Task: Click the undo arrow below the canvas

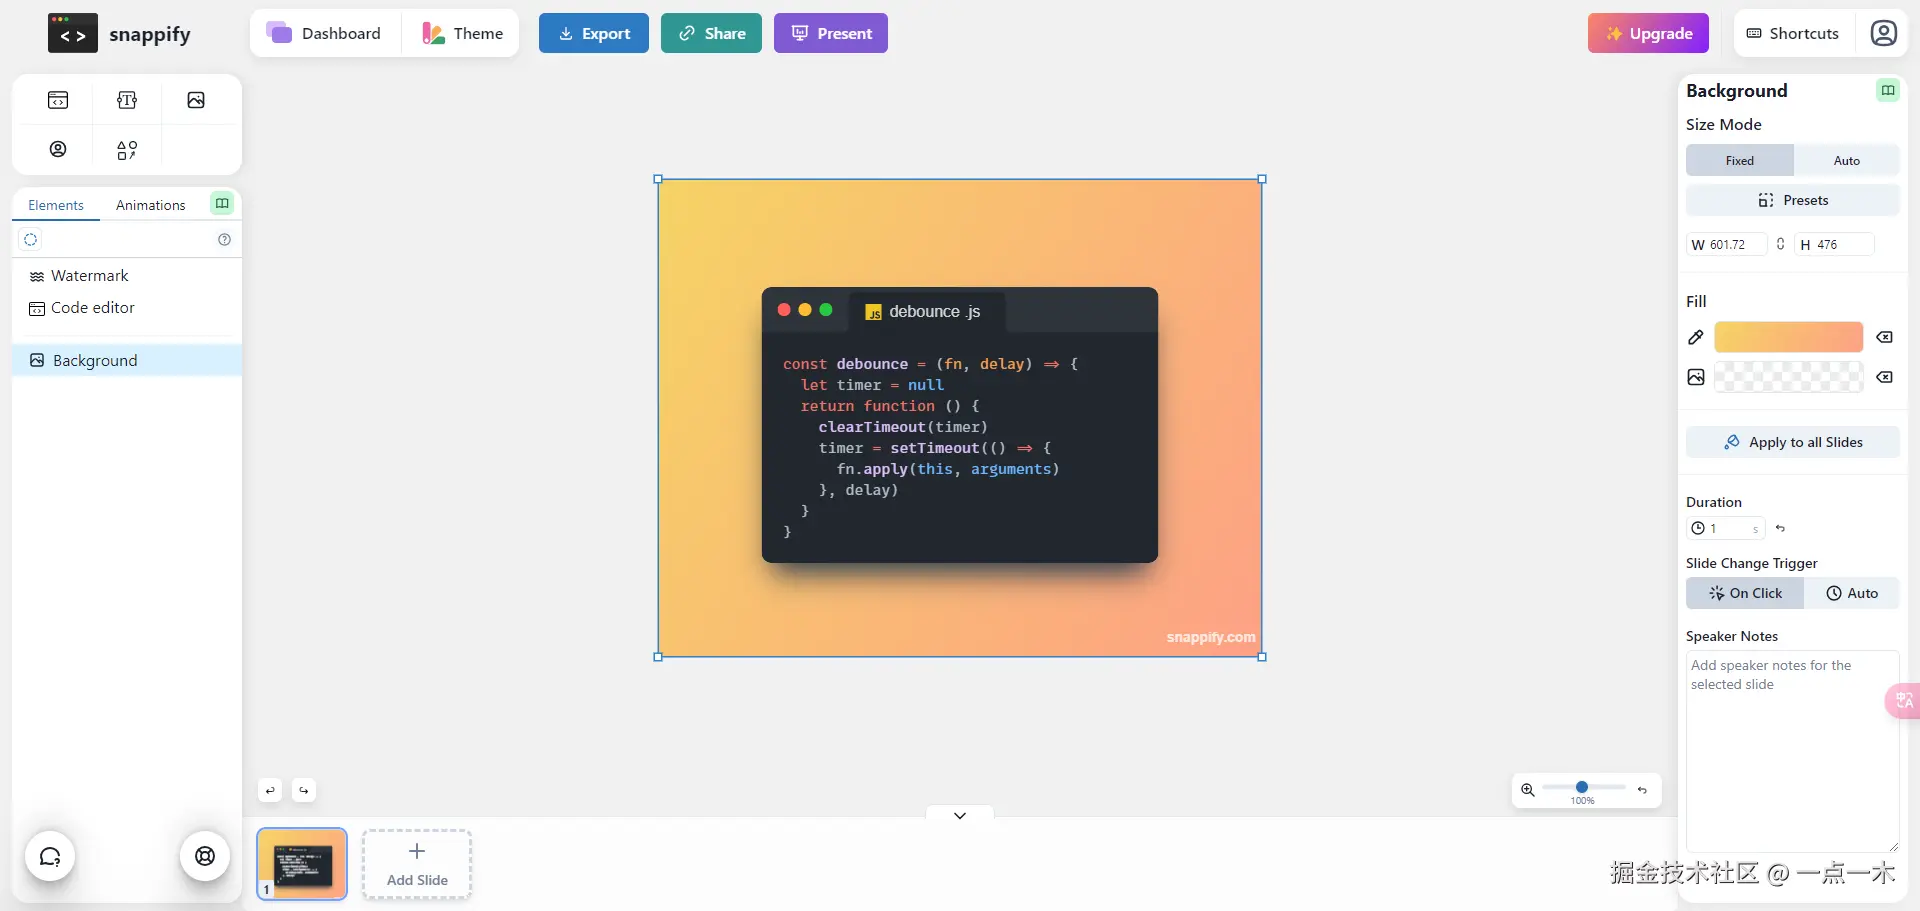Action: (x=270, y=790)
